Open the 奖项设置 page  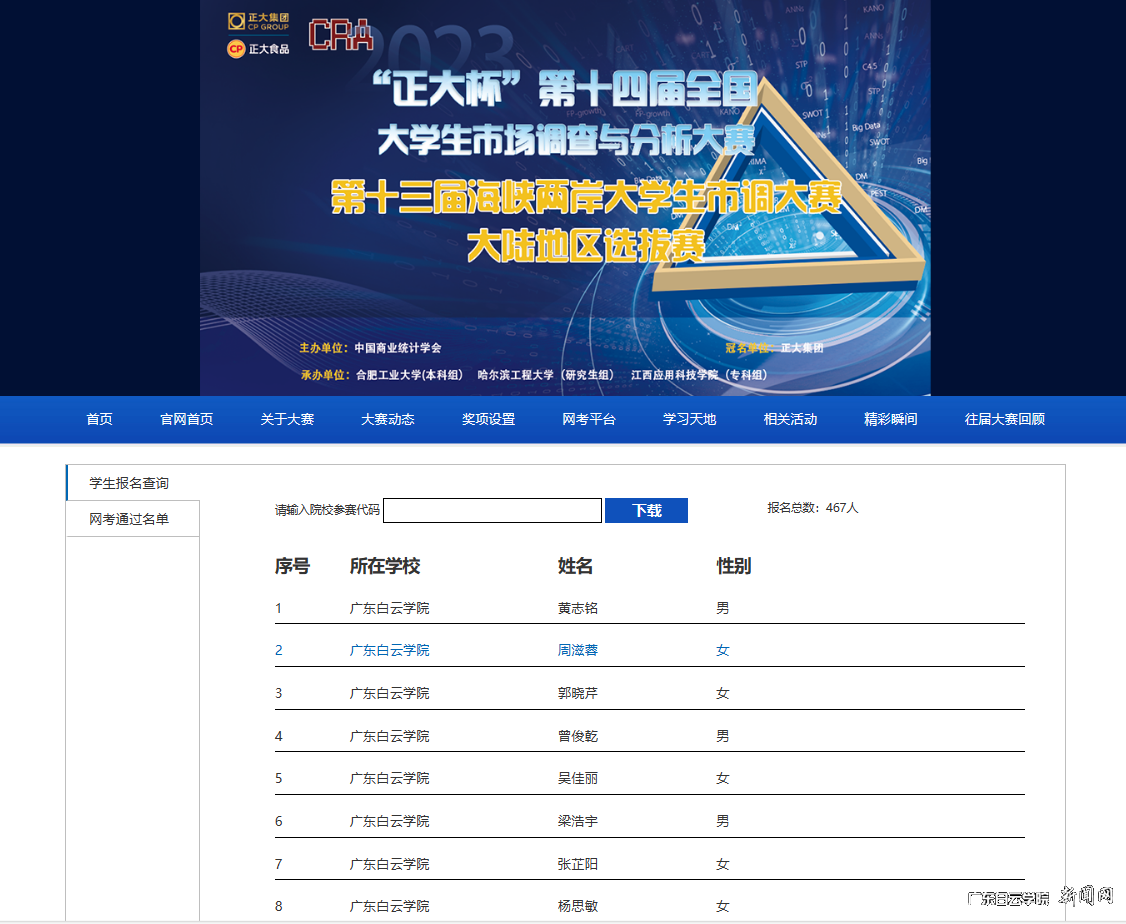point(488,419)
